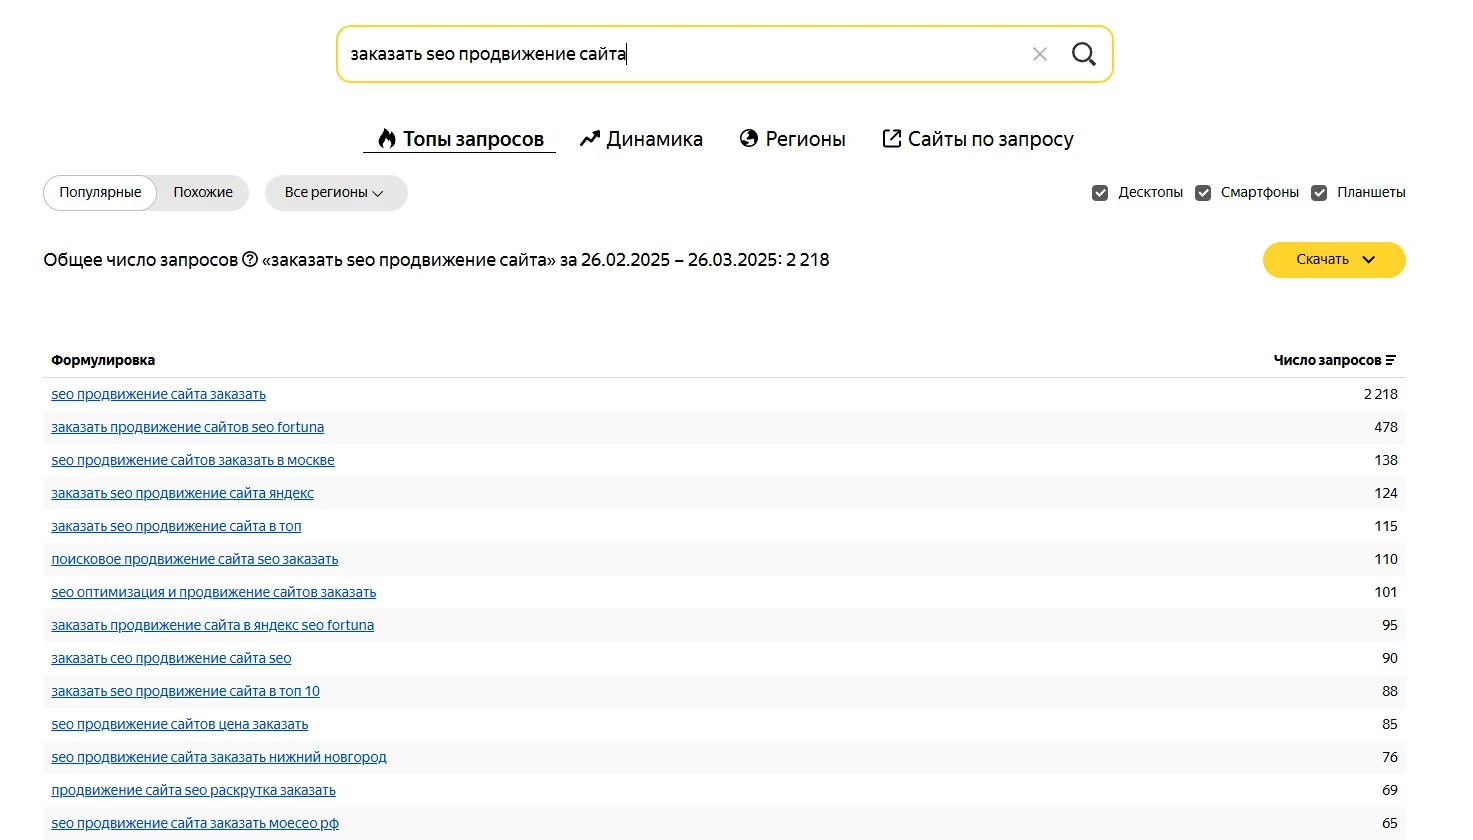The height and width of the screenshot is (840, 1473).
Task: Select the Популярные toggle option
Action: (x=100, y=193)
